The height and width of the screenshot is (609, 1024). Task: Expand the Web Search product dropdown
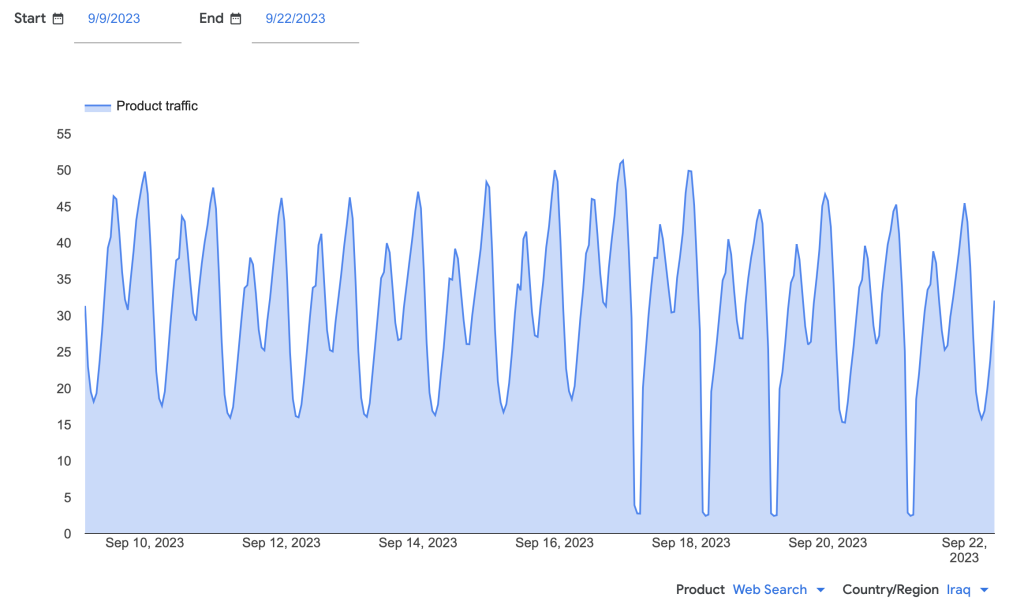[x=769, y=590]
